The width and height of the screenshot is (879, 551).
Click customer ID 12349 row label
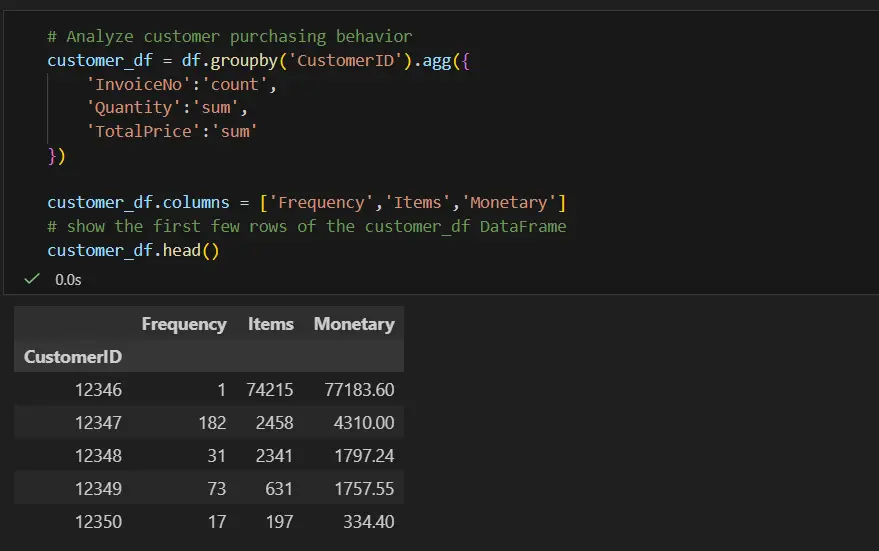(x=98, y=489)
